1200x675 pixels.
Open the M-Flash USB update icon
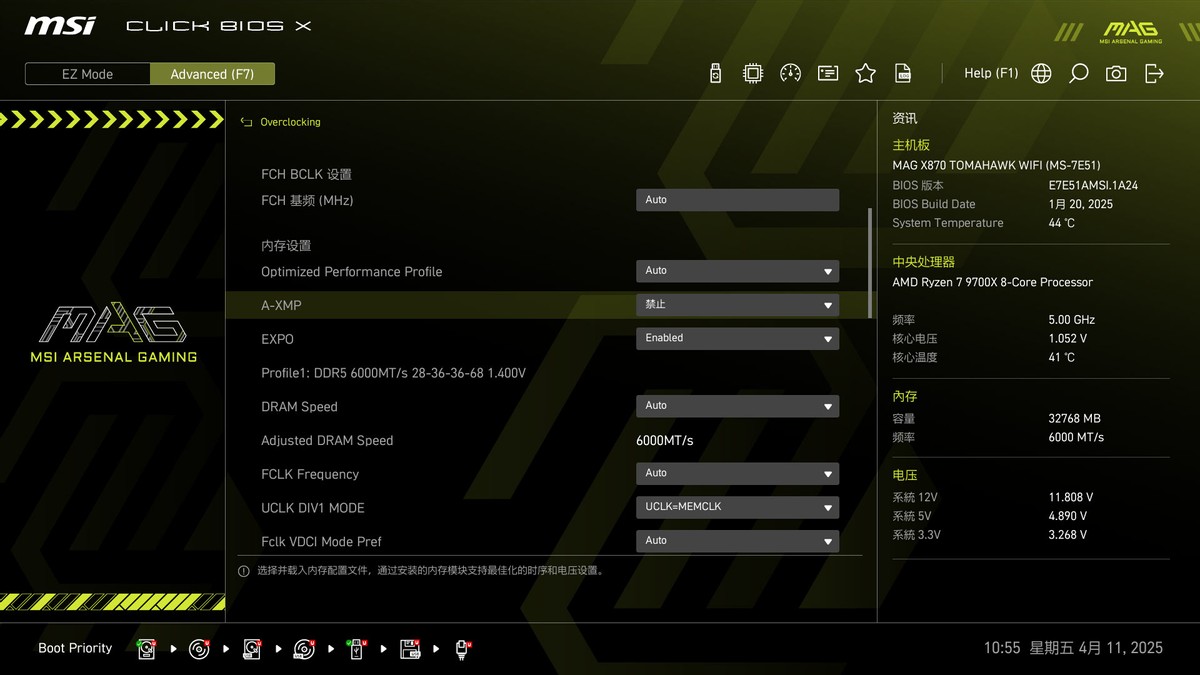pyautogui.click(x=715, y=73)
